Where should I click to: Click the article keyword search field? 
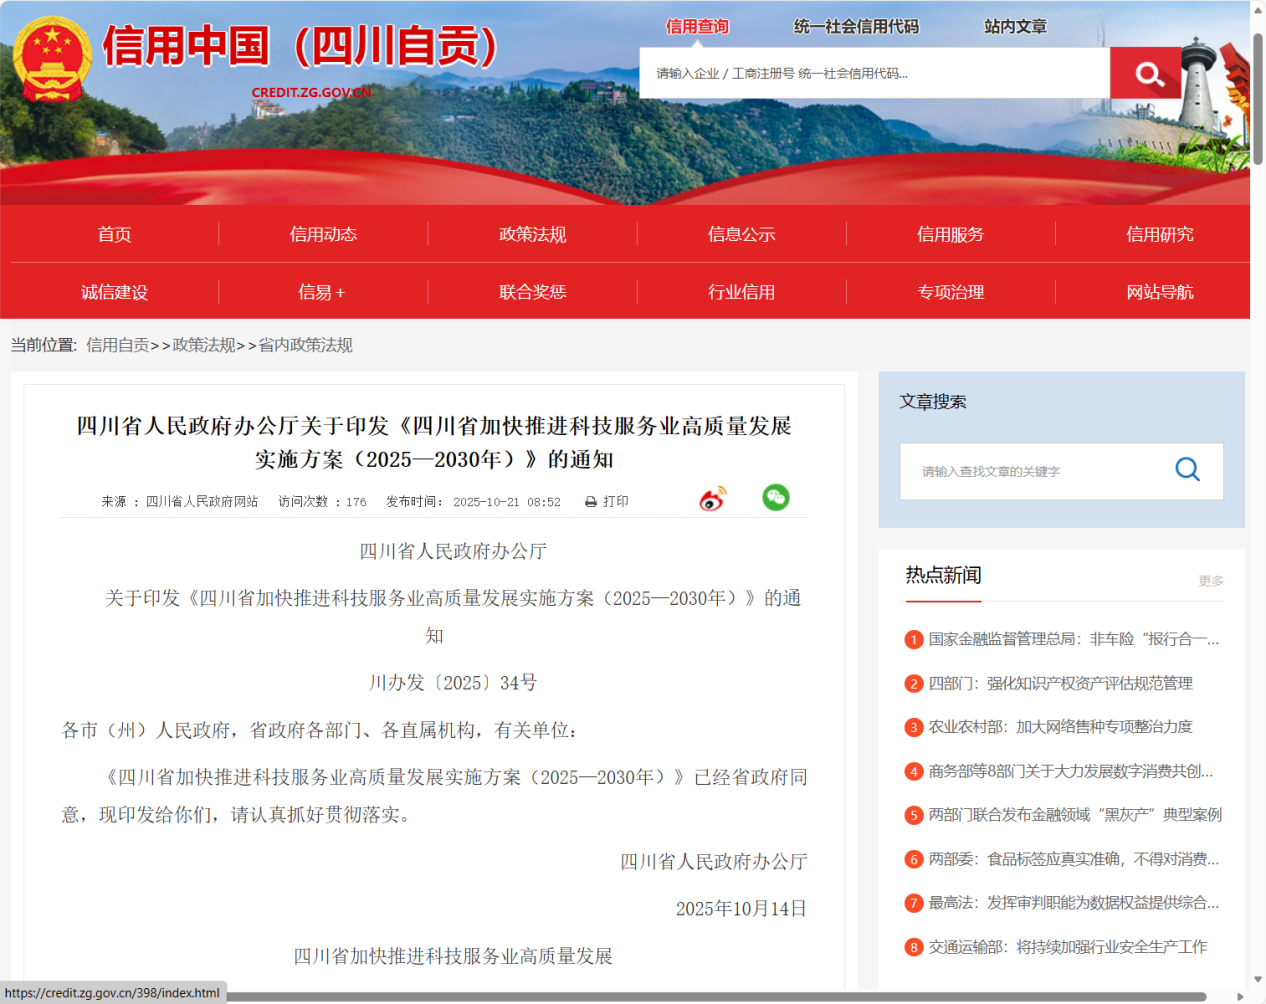(1040, 470)
